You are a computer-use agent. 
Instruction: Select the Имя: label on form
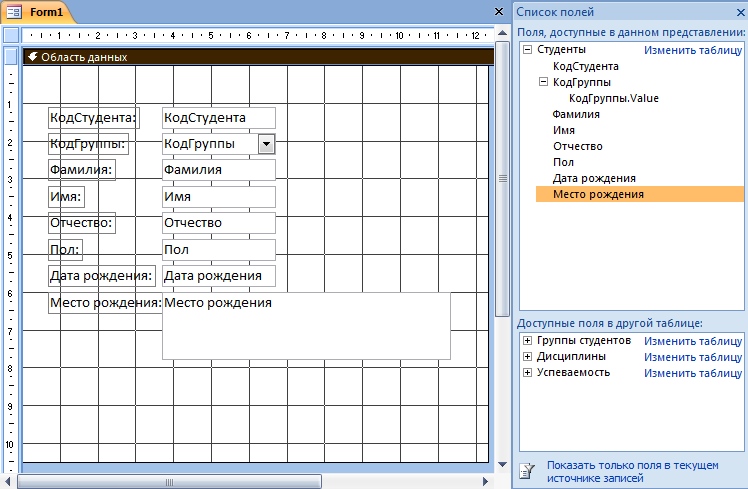pyautogui.click(x=66, y=197)
